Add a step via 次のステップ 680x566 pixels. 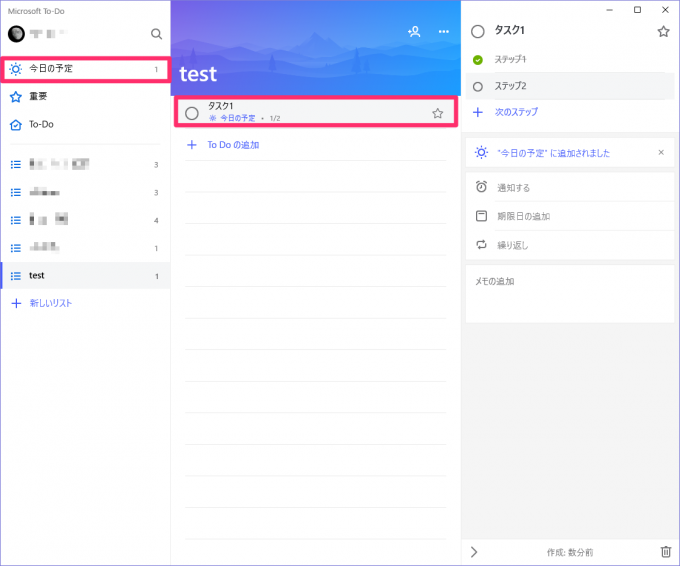click(x=516, y=112)
